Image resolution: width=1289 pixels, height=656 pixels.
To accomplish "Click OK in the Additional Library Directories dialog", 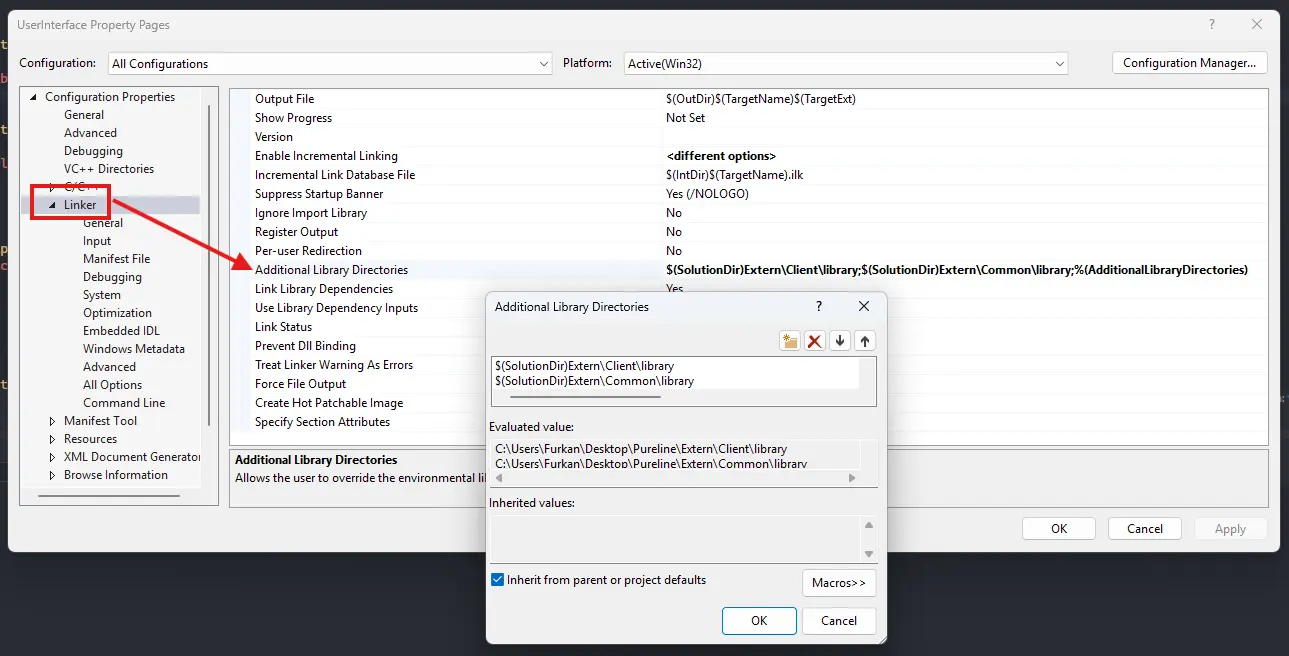I will (x=759, y=621).
